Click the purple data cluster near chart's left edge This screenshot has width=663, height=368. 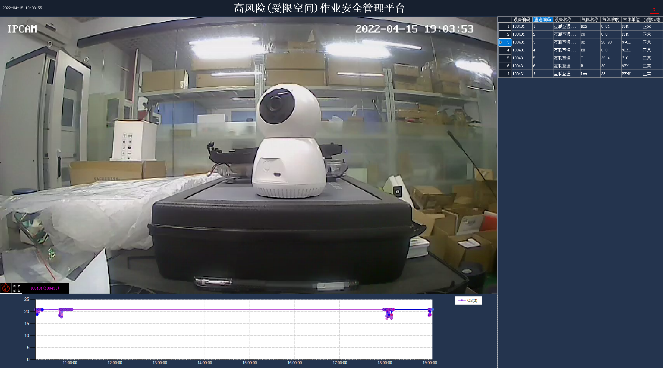pyautogui.click(x=39, y=312)
